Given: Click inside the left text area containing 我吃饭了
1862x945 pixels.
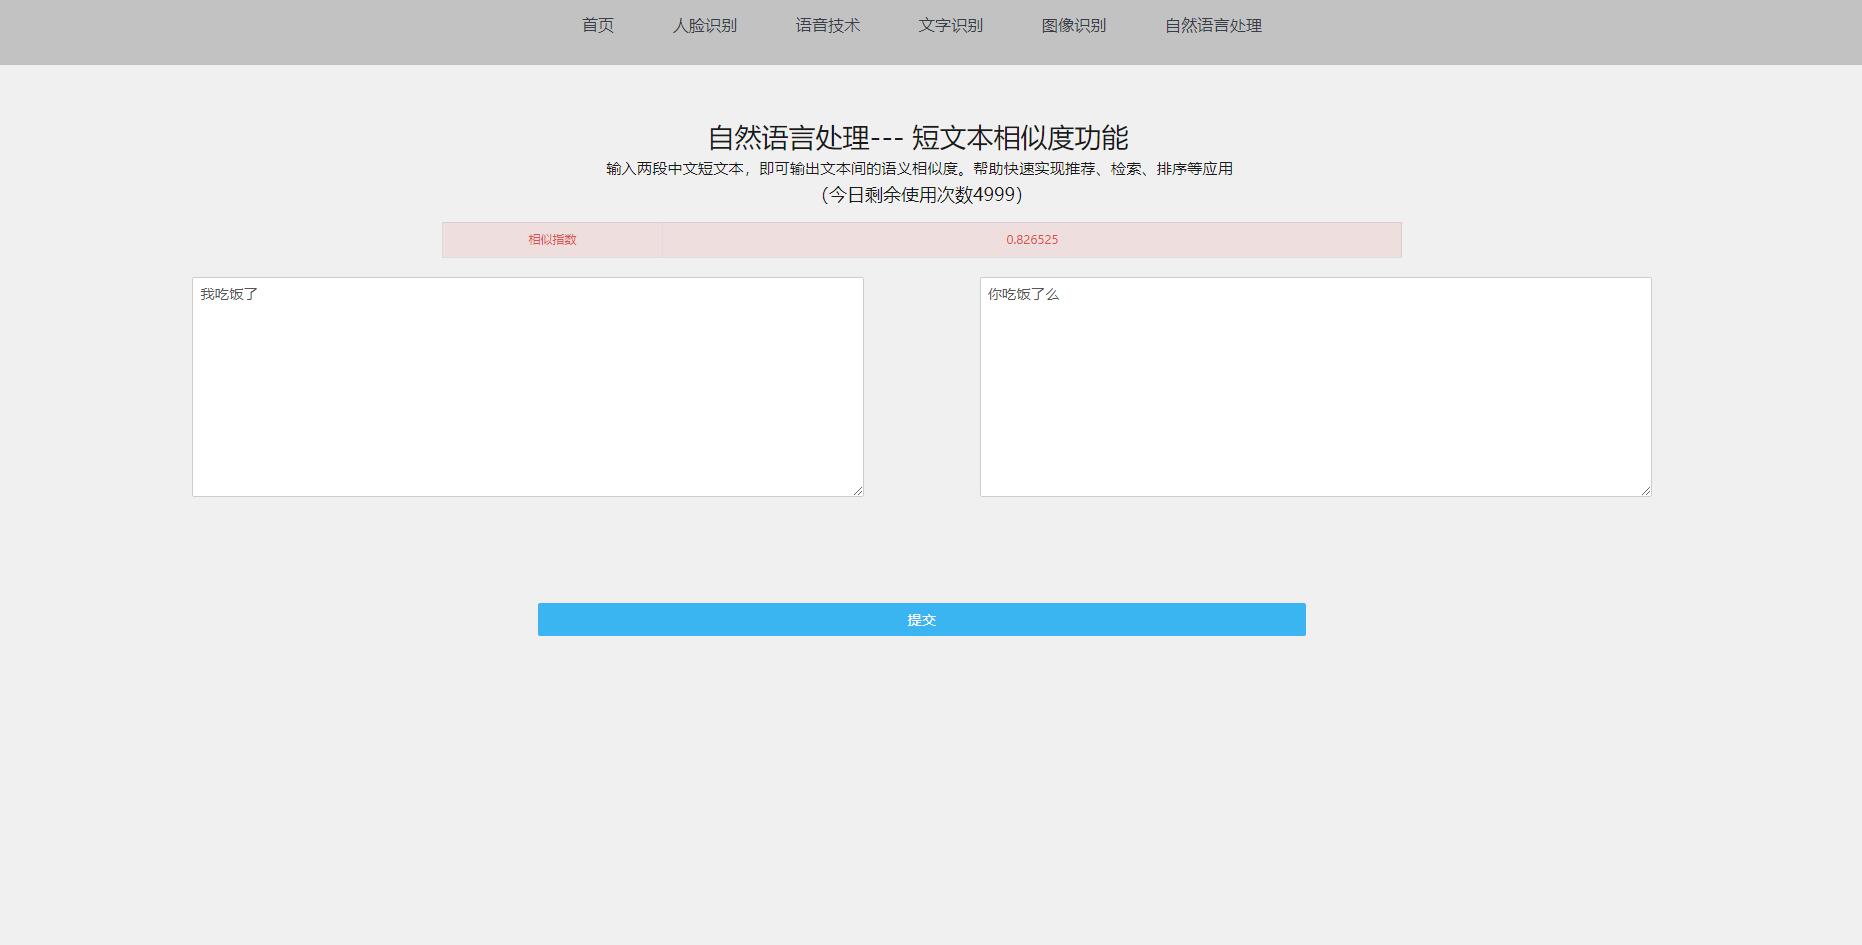Looking at the screenshot, I should pos(527,385).
